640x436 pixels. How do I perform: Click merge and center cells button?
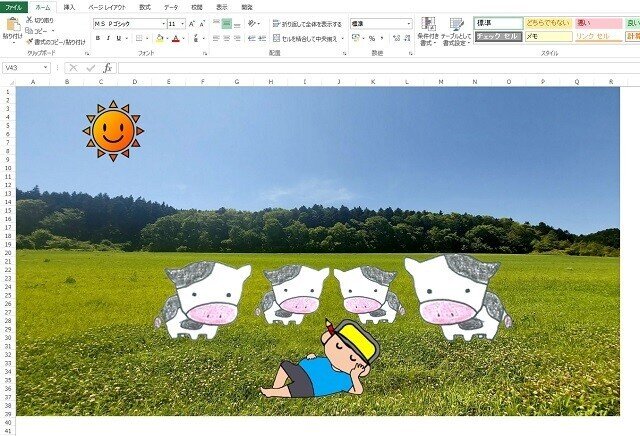click(x=305, y=38)
